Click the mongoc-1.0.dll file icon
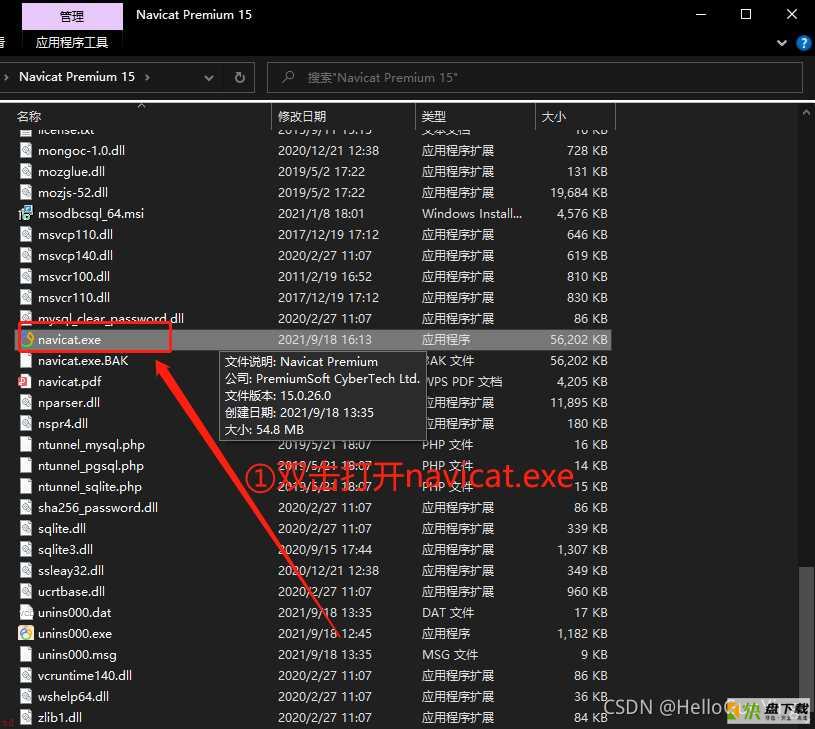This screenshot has width=815, height=729. click(25, 151)
